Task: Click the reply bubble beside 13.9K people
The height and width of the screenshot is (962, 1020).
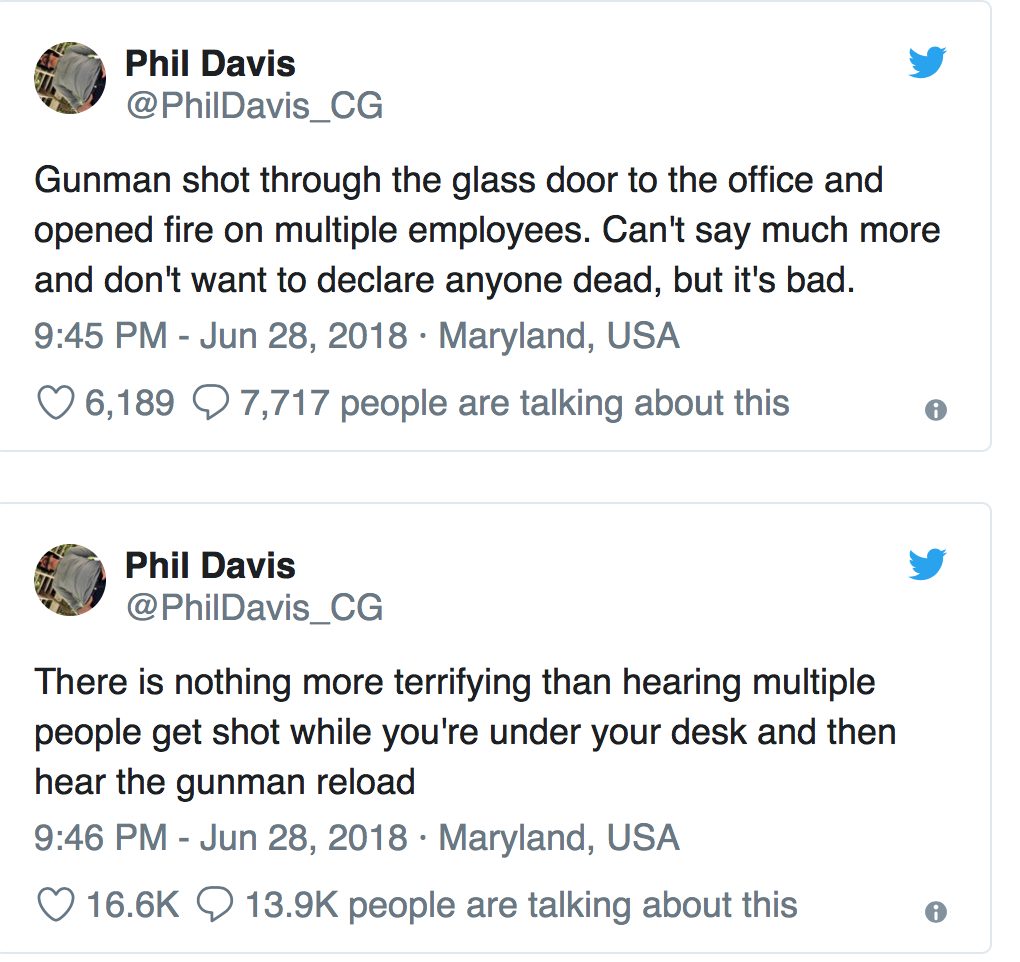Action: point(214,906)
